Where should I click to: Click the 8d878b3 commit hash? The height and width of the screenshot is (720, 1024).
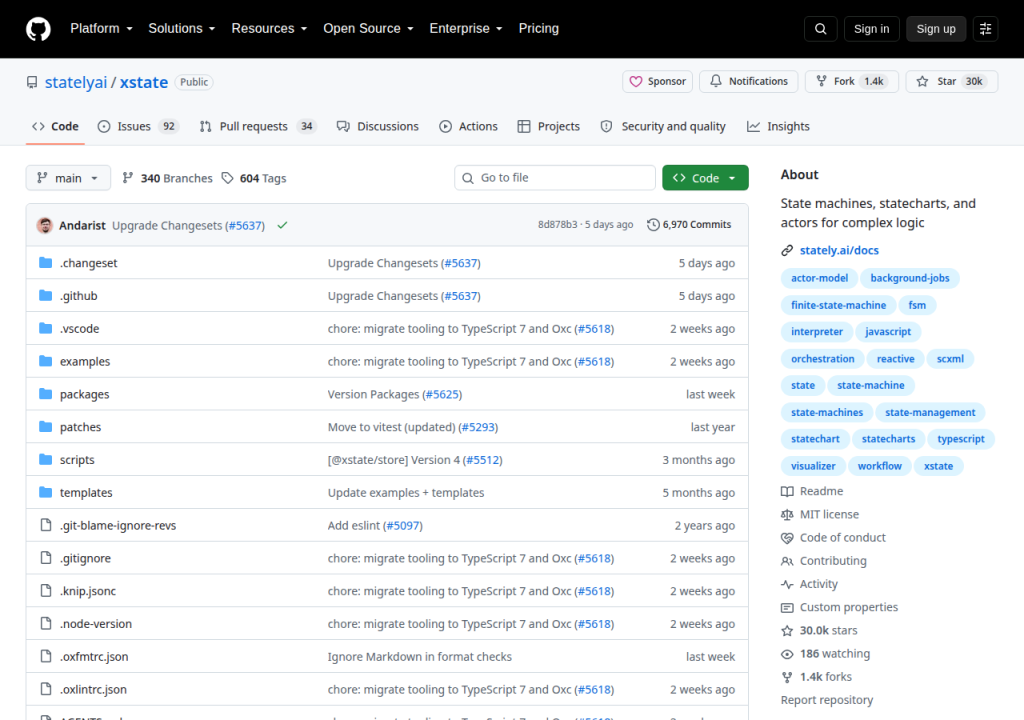[x=558, y=225]
